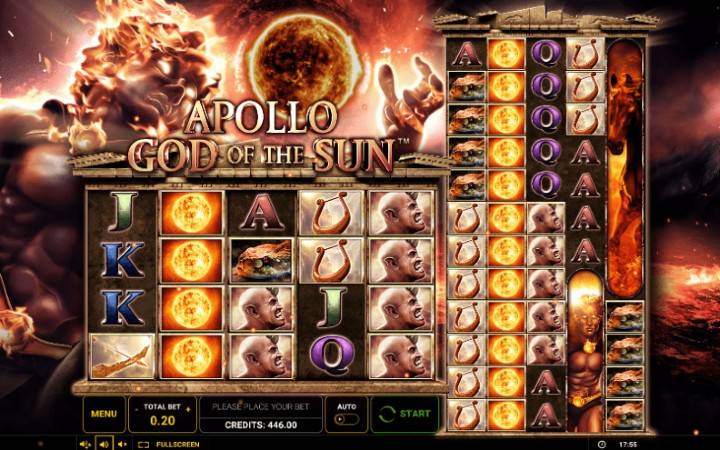Screen dimensions: 720x450
Task: Click the toad symbol on middle reel
Action: (x=262, y=261)
